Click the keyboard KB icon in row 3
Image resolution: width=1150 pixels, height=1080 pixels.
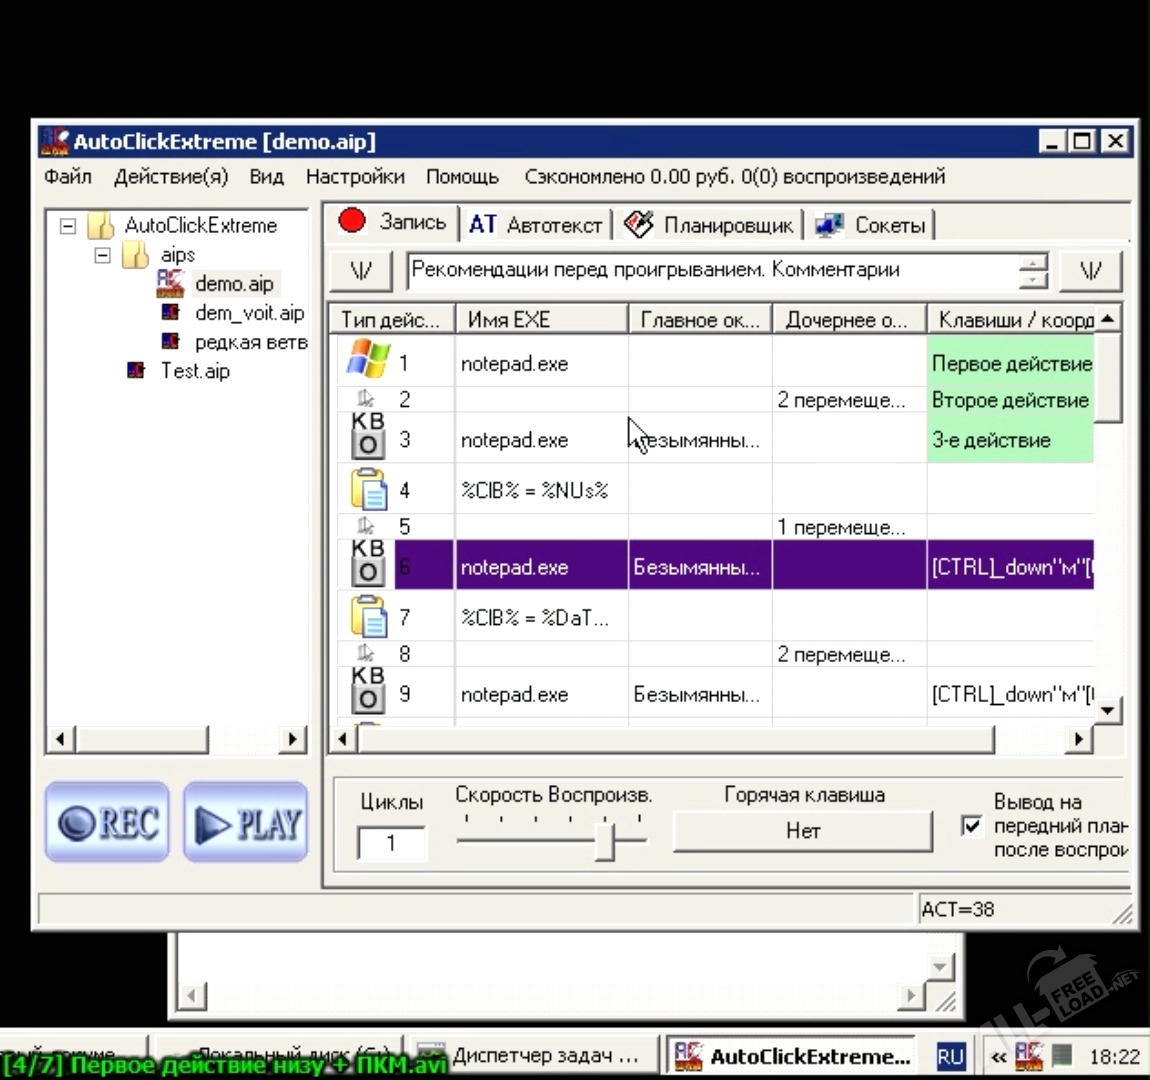(368, 436)
